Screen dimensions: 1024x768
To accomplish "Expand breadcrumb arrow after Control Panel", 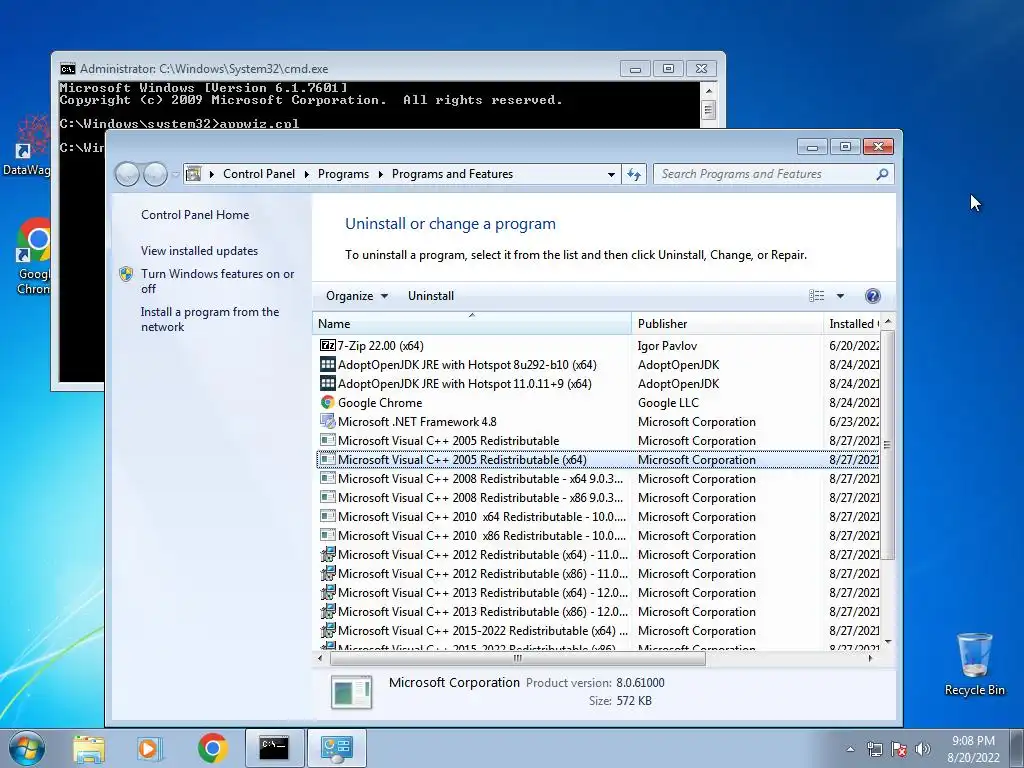I will [306, 174].
